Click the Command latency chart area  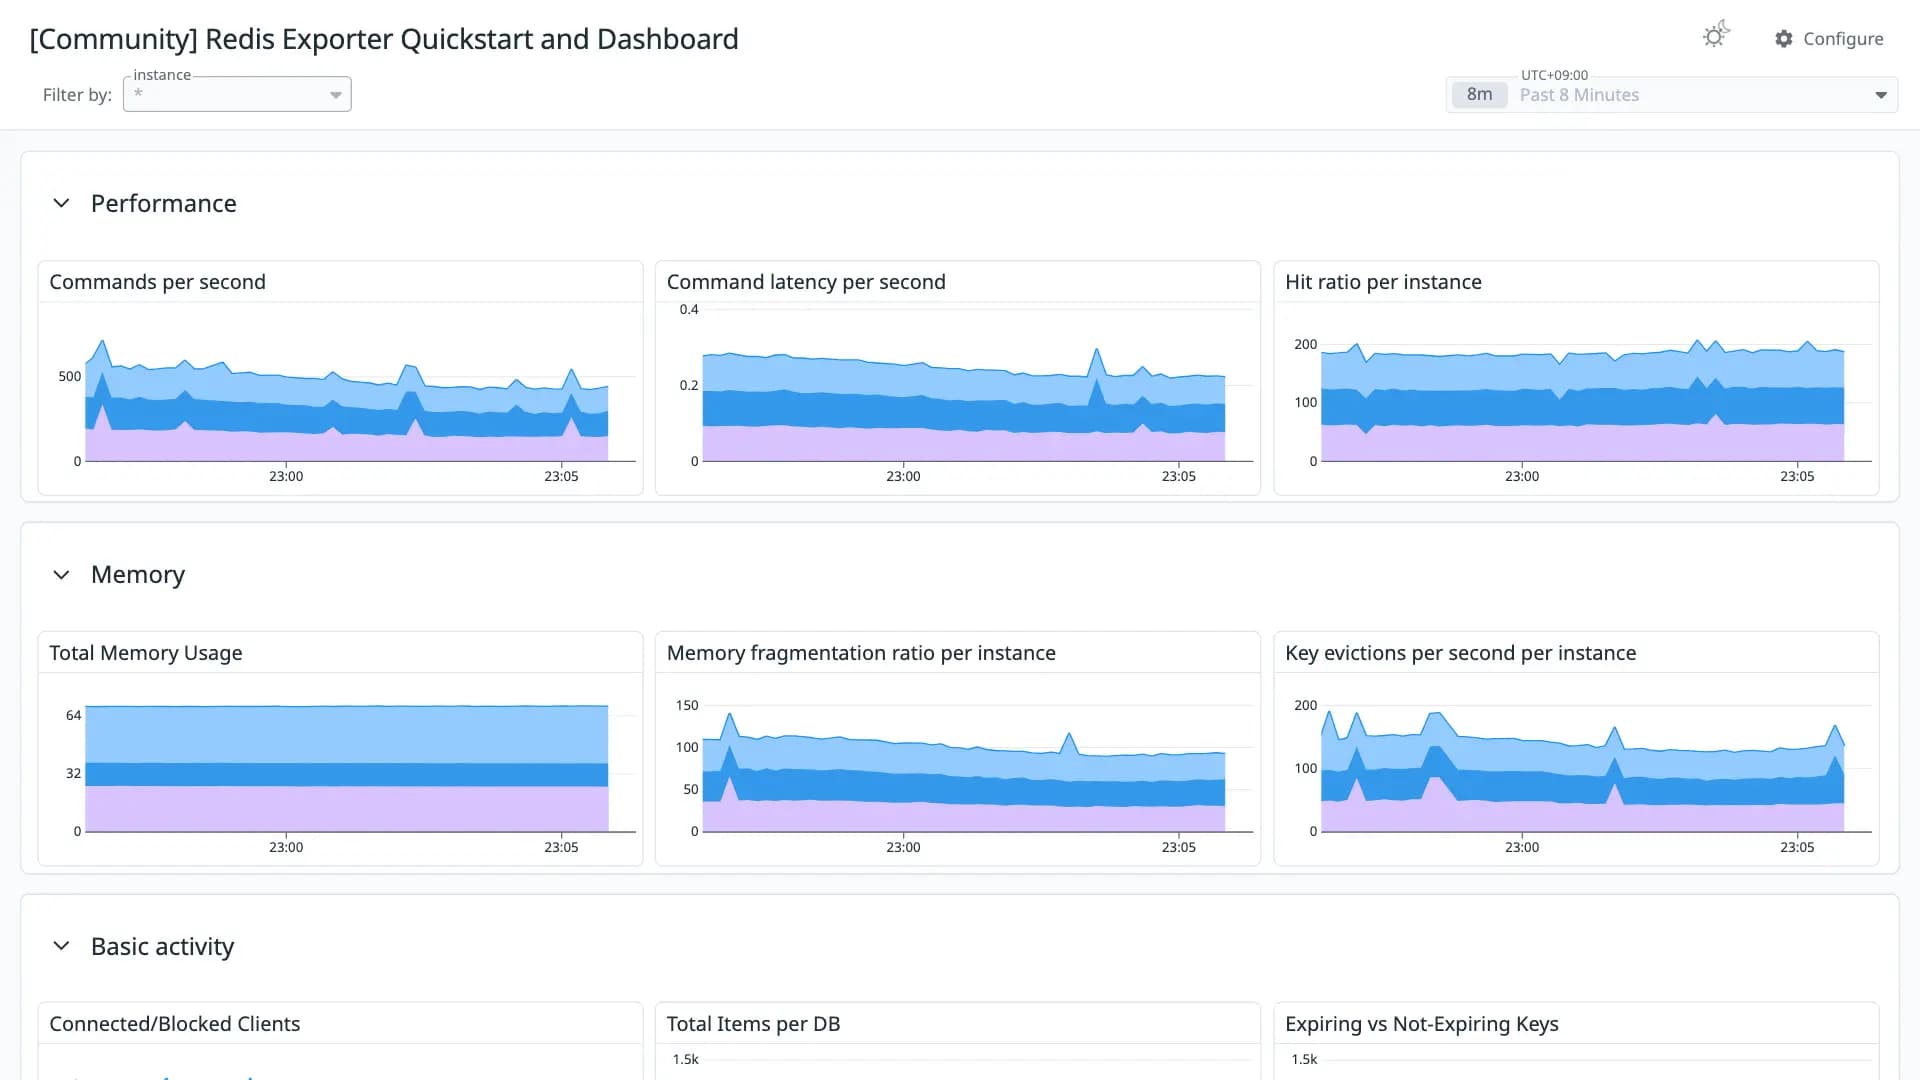(x=964, y=405)
